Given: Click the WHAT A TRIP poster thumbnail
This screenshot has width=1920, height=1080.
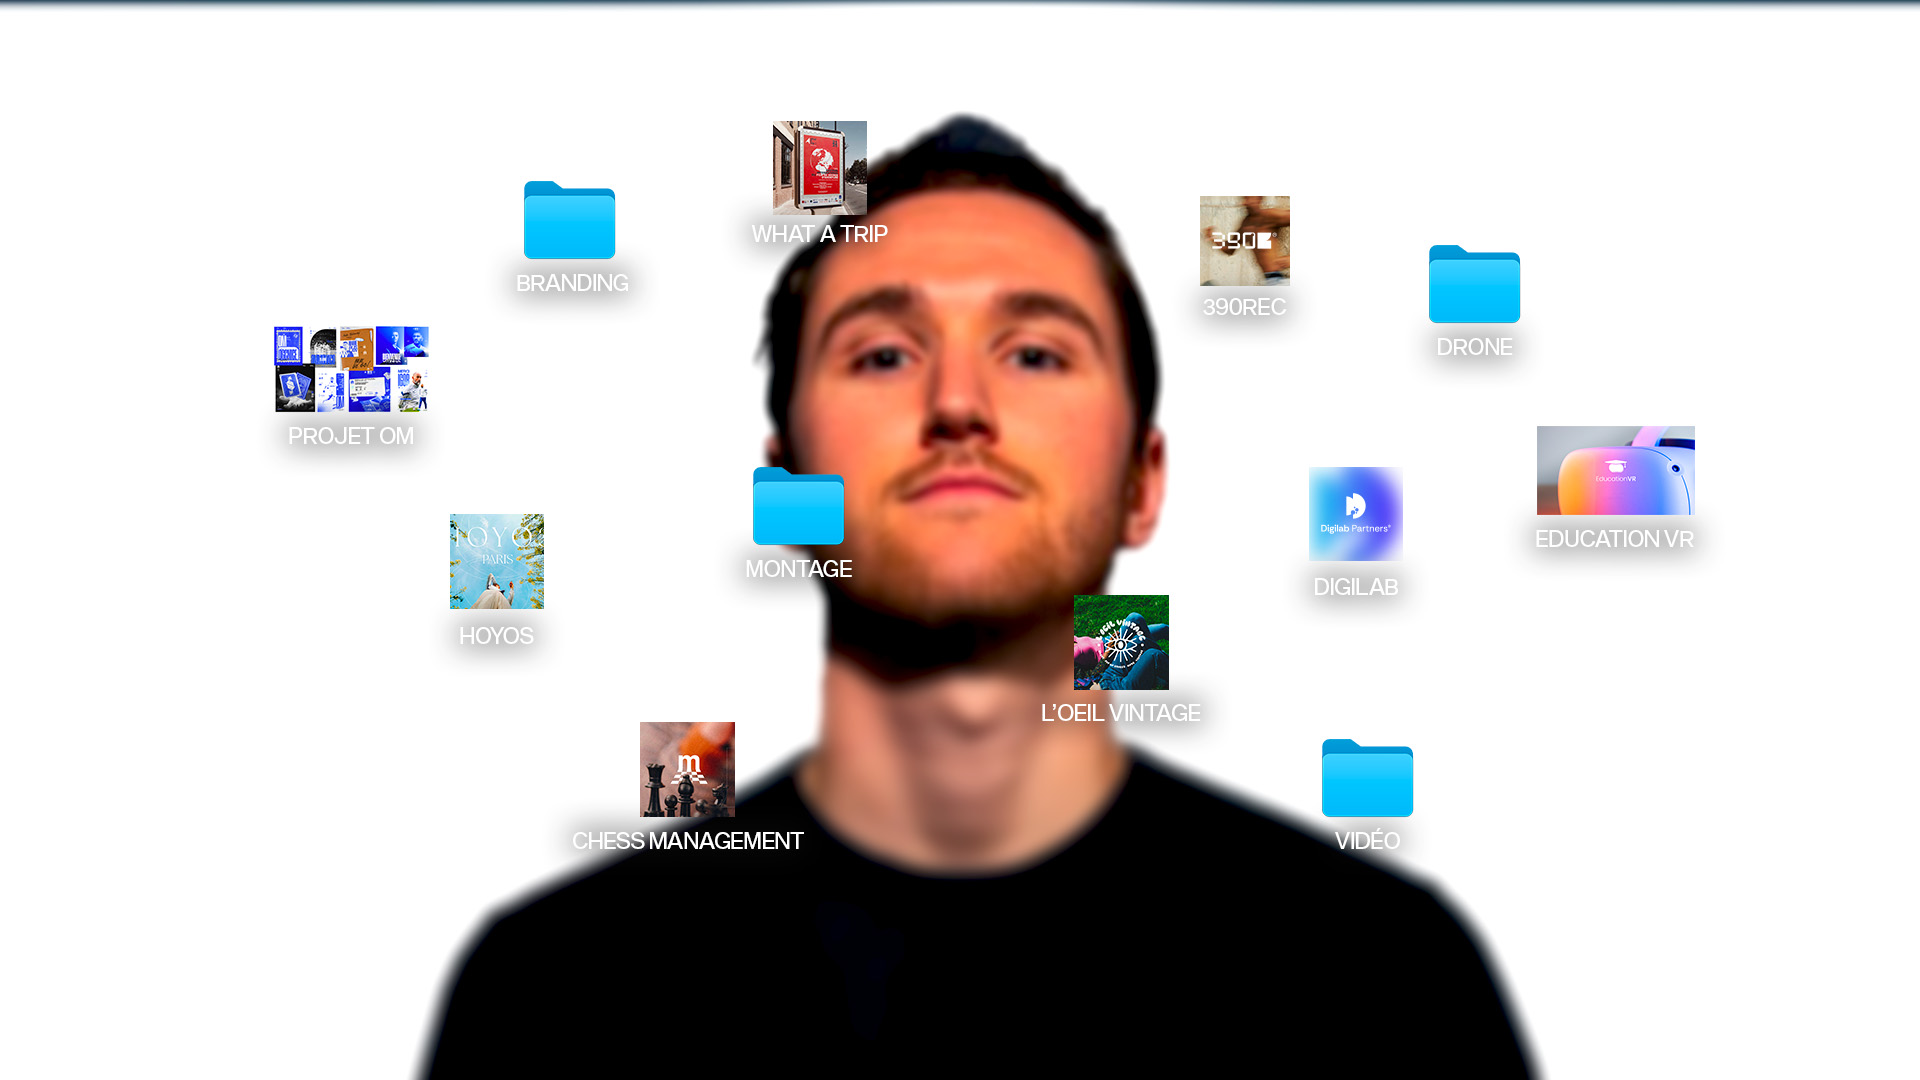Looking at the screenshot, I should pos(819,168).
